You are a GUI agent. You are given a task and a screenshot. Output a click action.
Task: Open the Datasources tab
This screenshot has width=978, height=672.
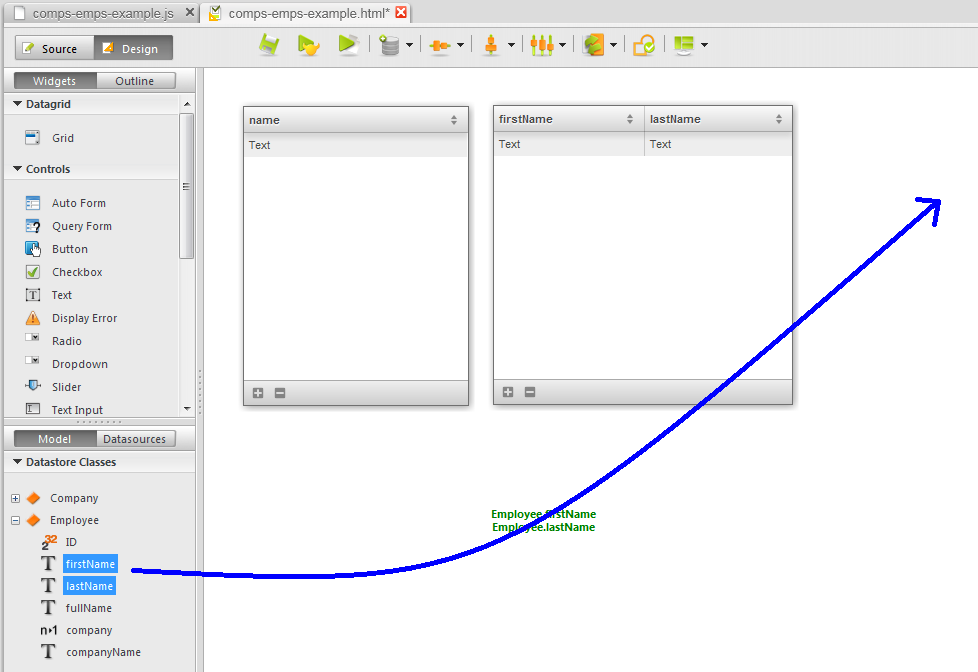(134, 439)
